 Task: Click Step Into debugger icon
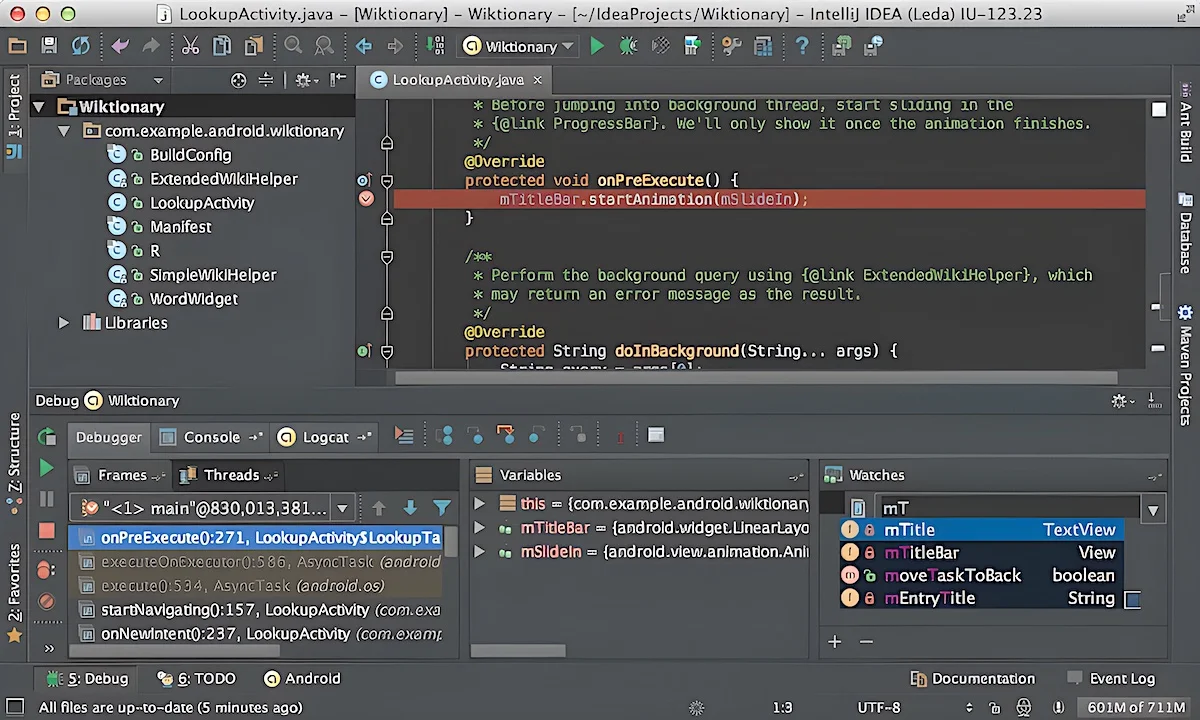coord(476,435)
